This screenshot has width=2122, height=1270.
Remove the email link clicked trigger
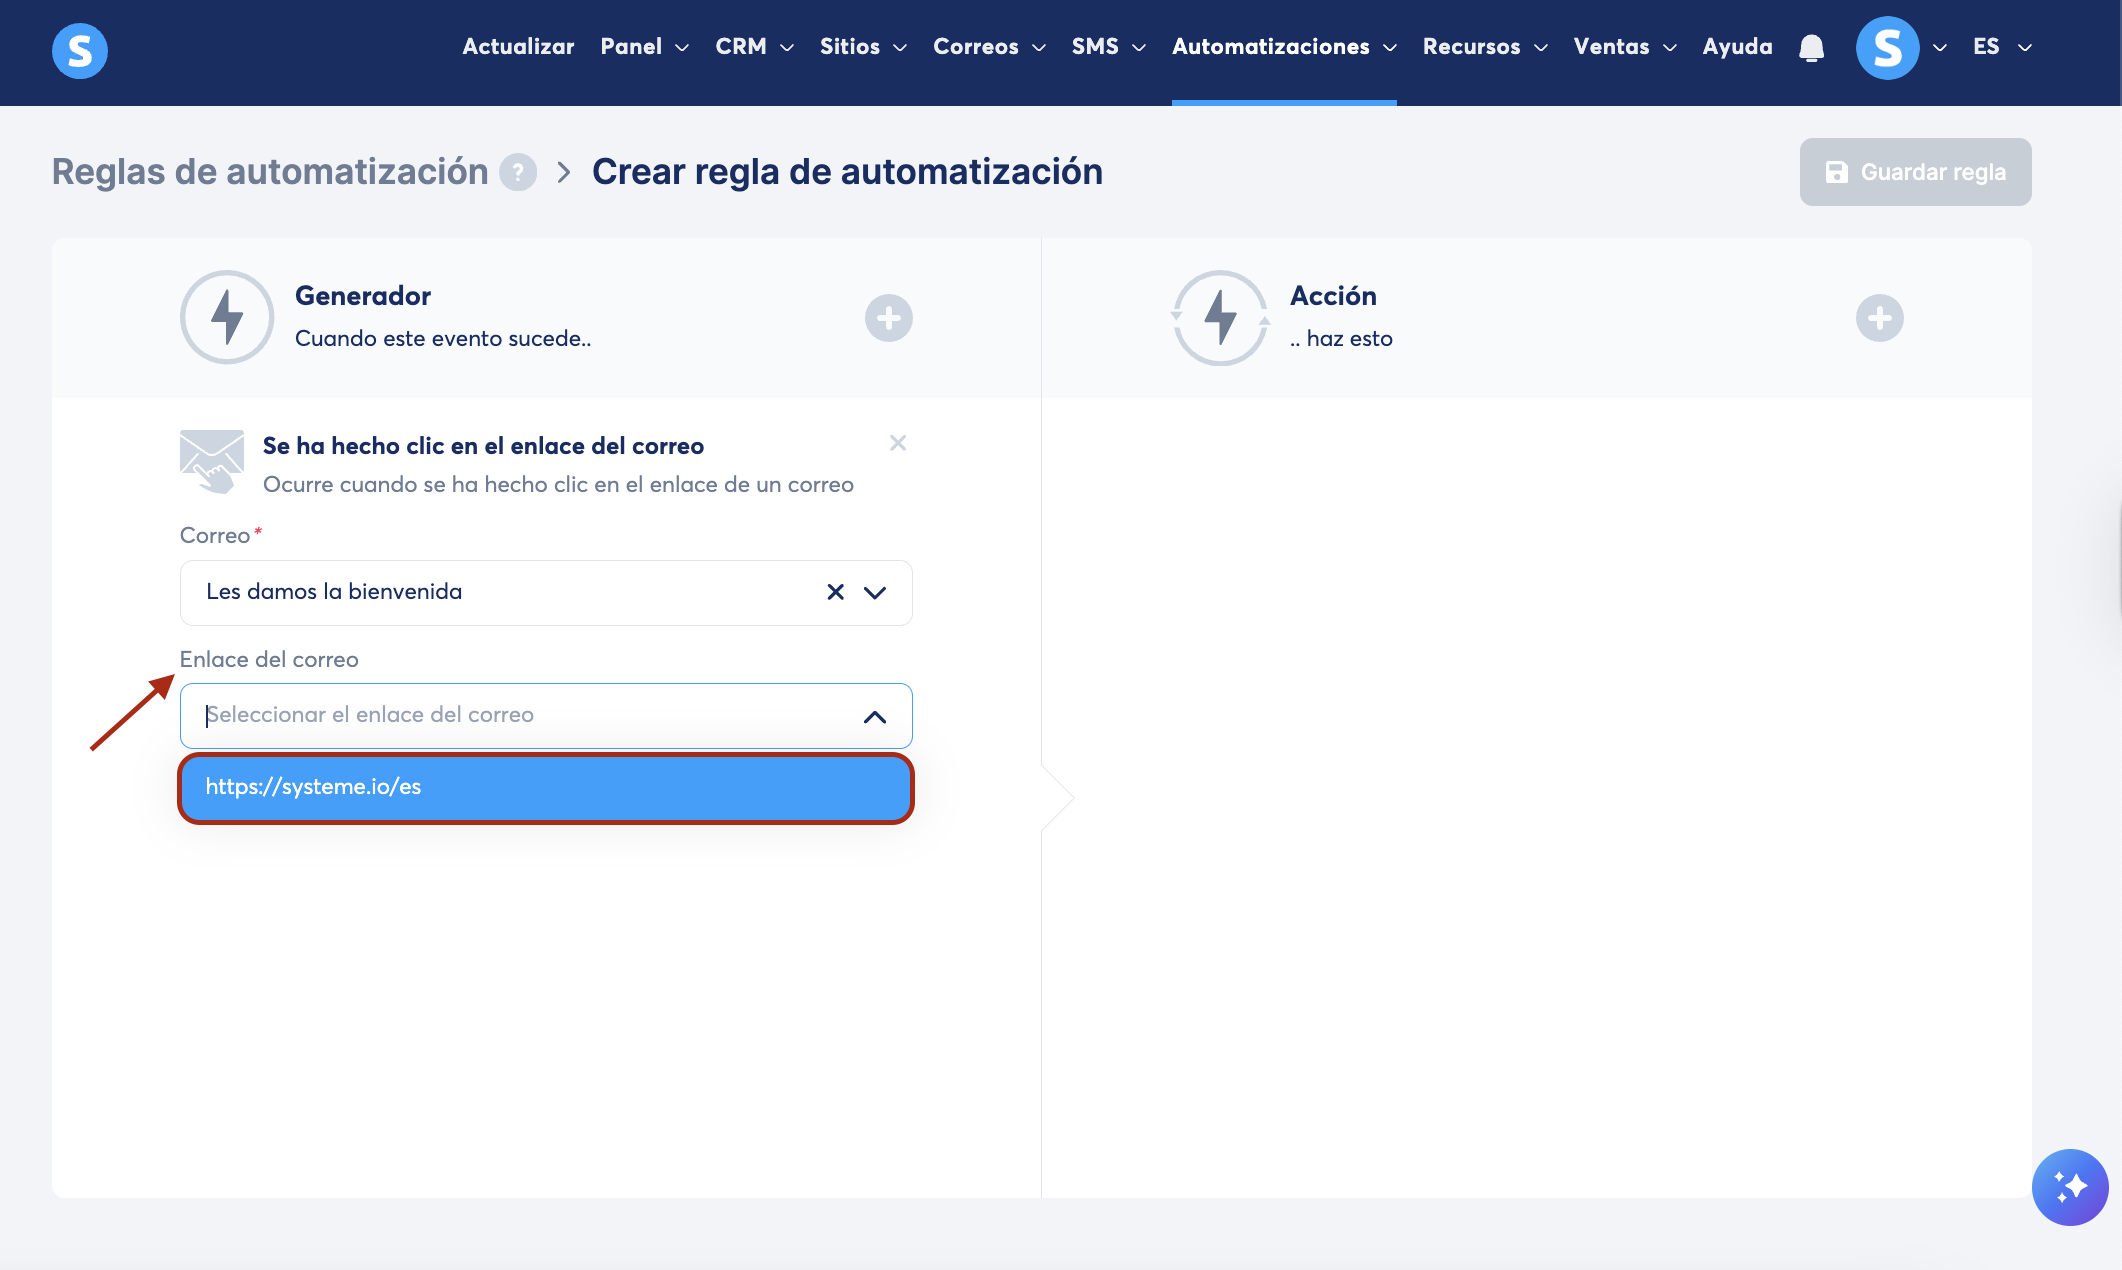click(x=898, y=443)
